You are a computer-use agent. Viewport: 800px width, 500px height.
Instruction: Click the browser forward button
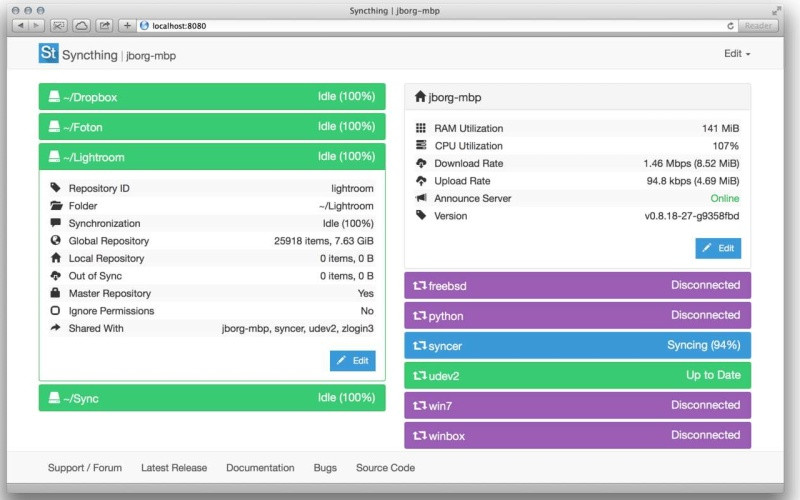tap(36, 26)
